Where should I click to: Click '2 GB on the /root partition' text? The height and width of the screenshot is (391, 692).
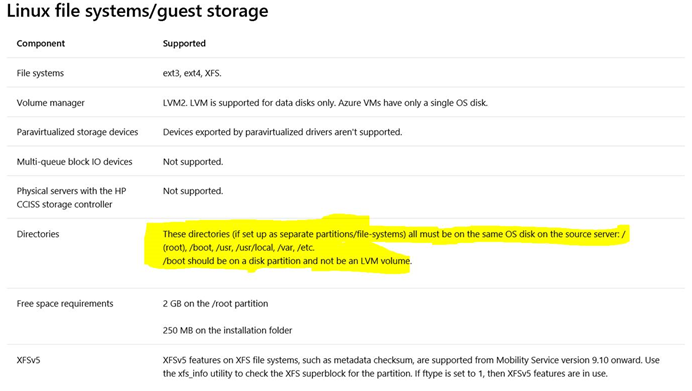[215, 304]
